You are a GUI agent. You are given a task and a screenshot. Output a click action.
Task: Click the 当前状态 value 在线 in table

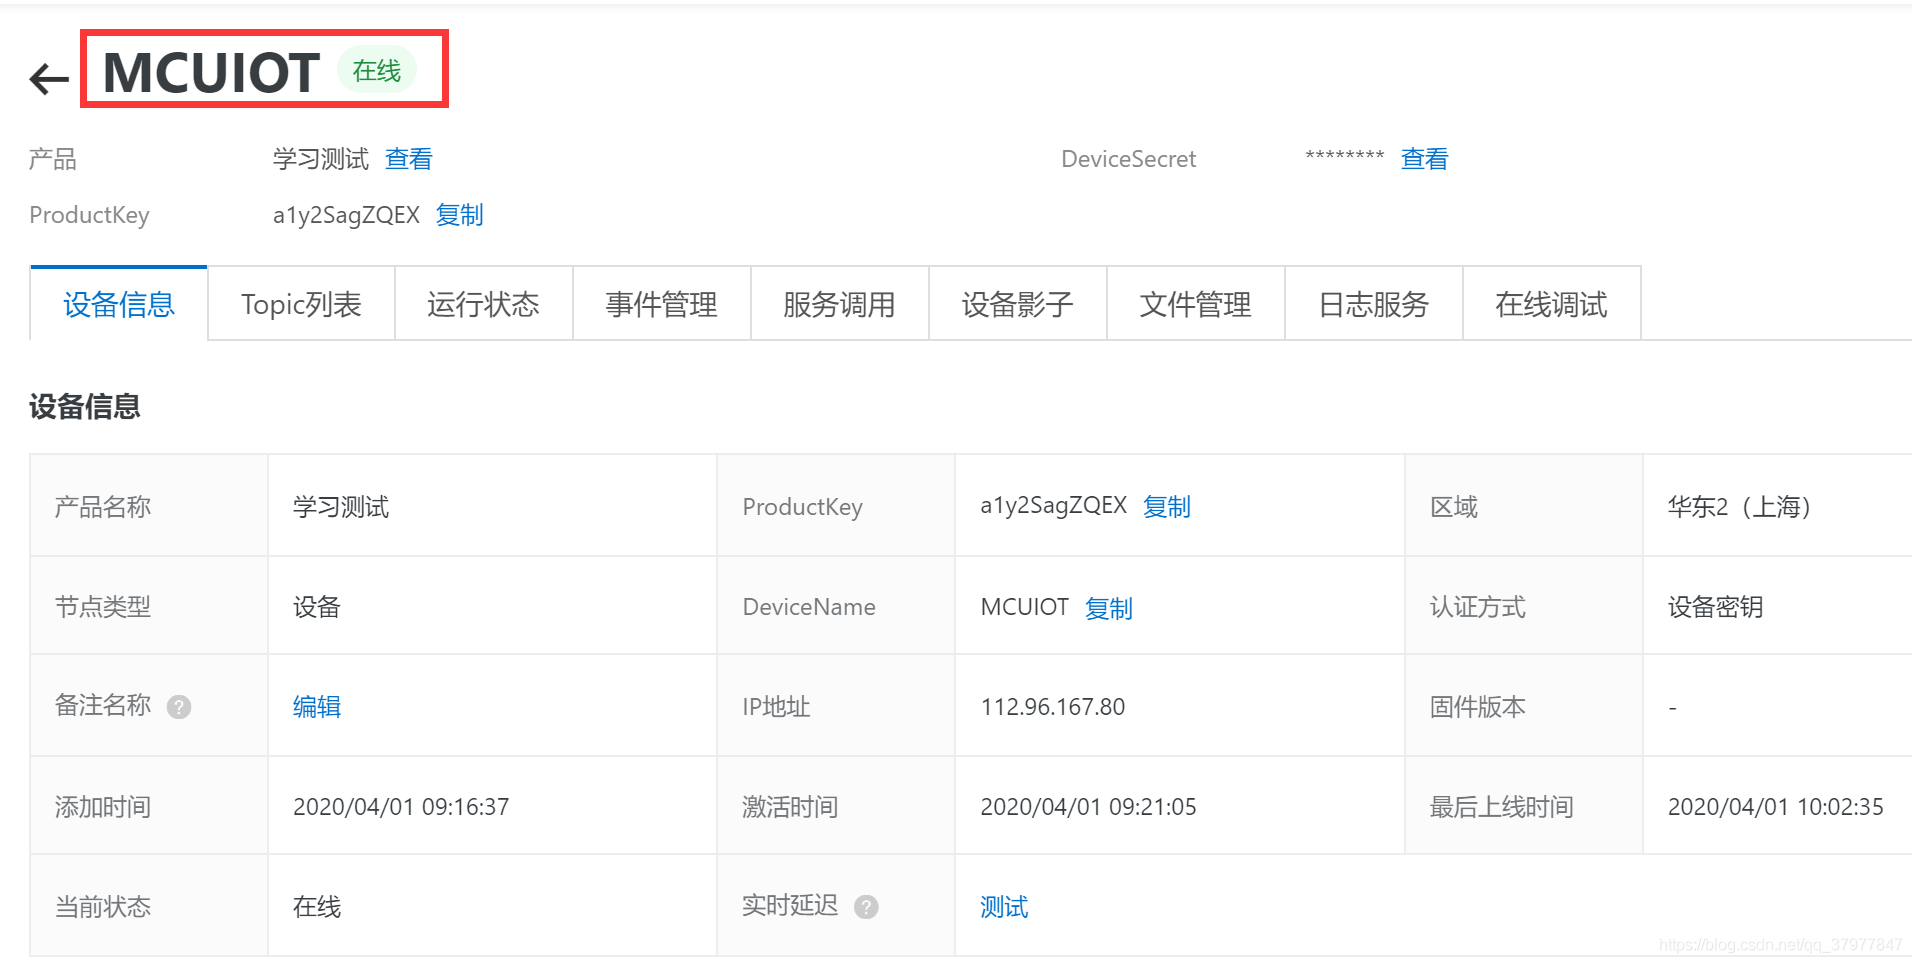317,907
